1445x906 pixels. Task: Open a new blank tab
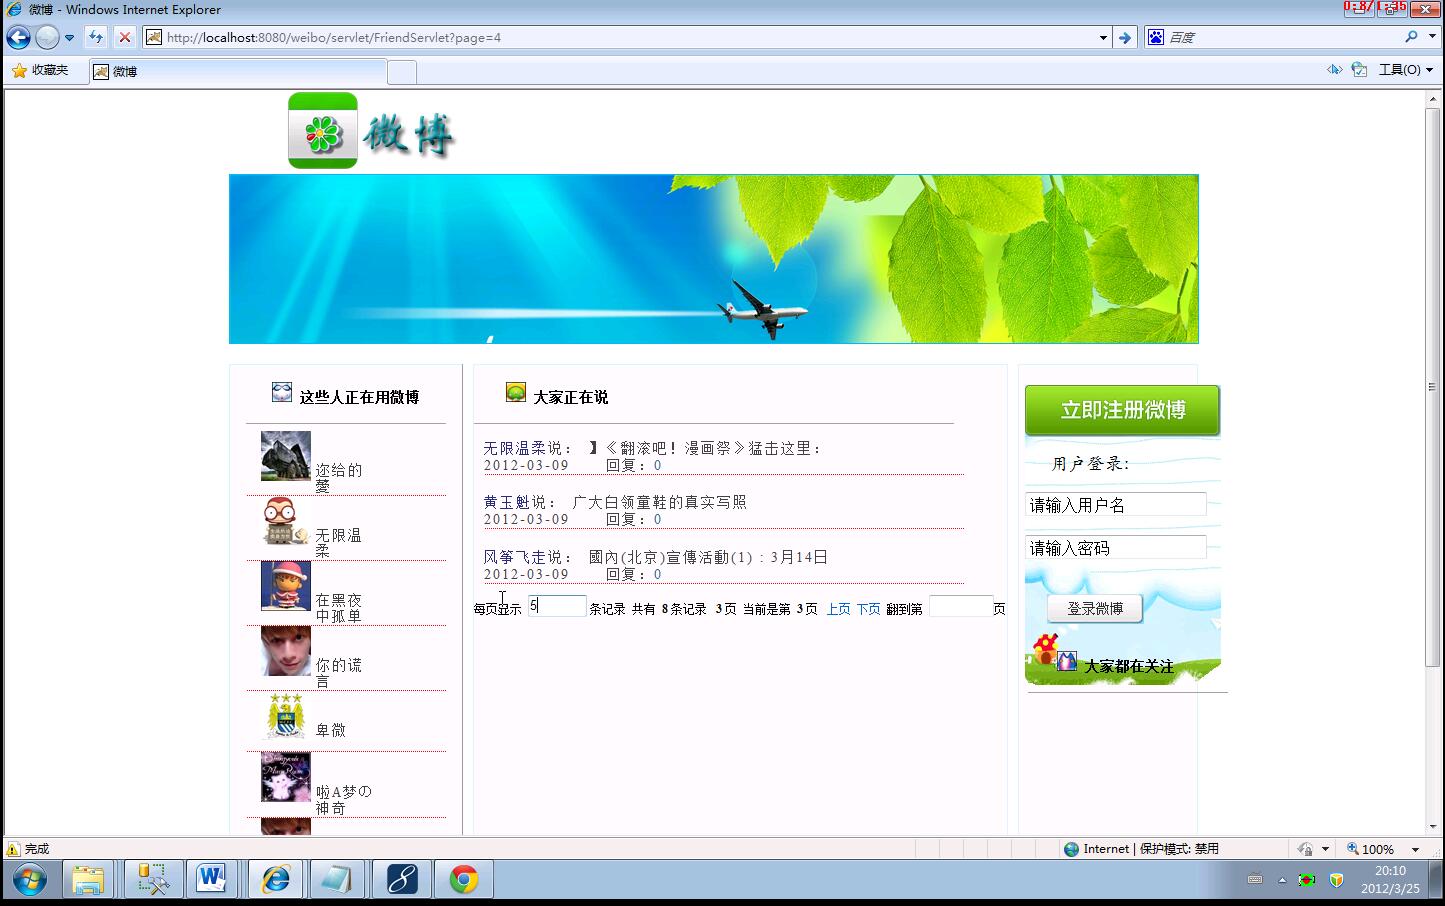(402, 72)
